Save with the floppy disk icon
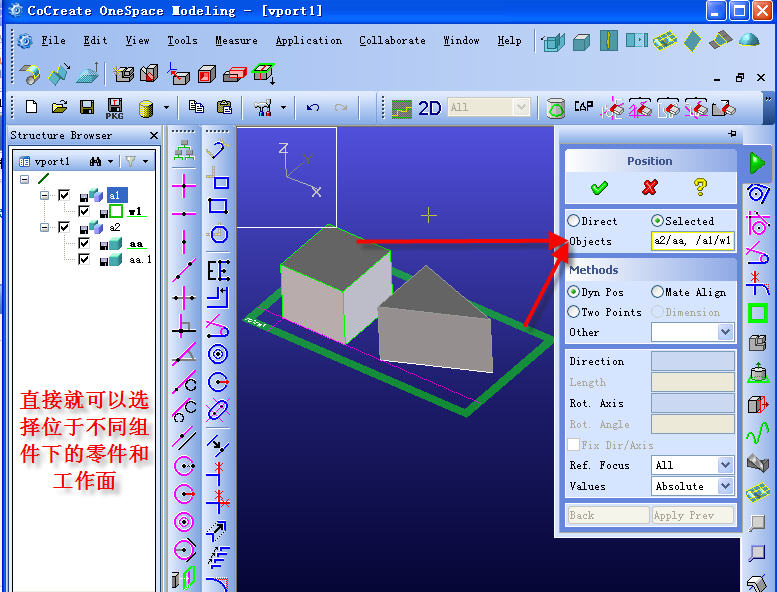777x592 pixels. point(87,107)
